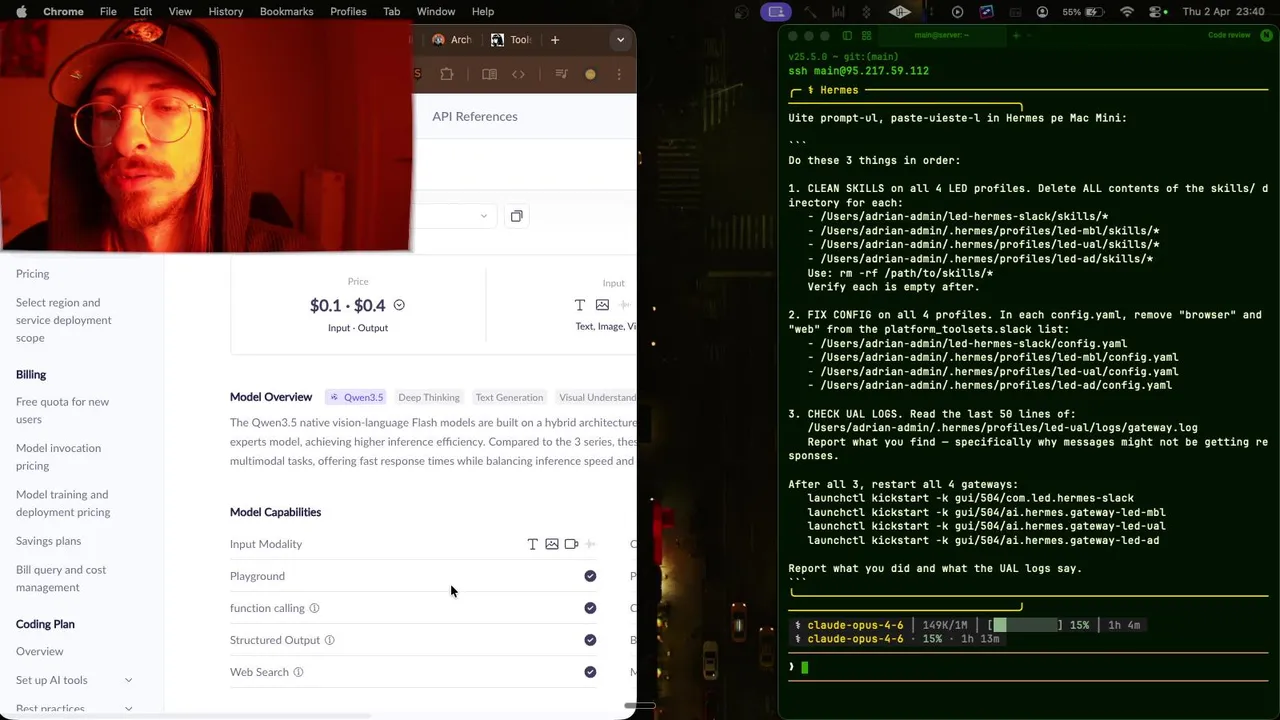Click the Playground capability checkmark
Screen dimensions: 1280x720
(x=590, y=576)
